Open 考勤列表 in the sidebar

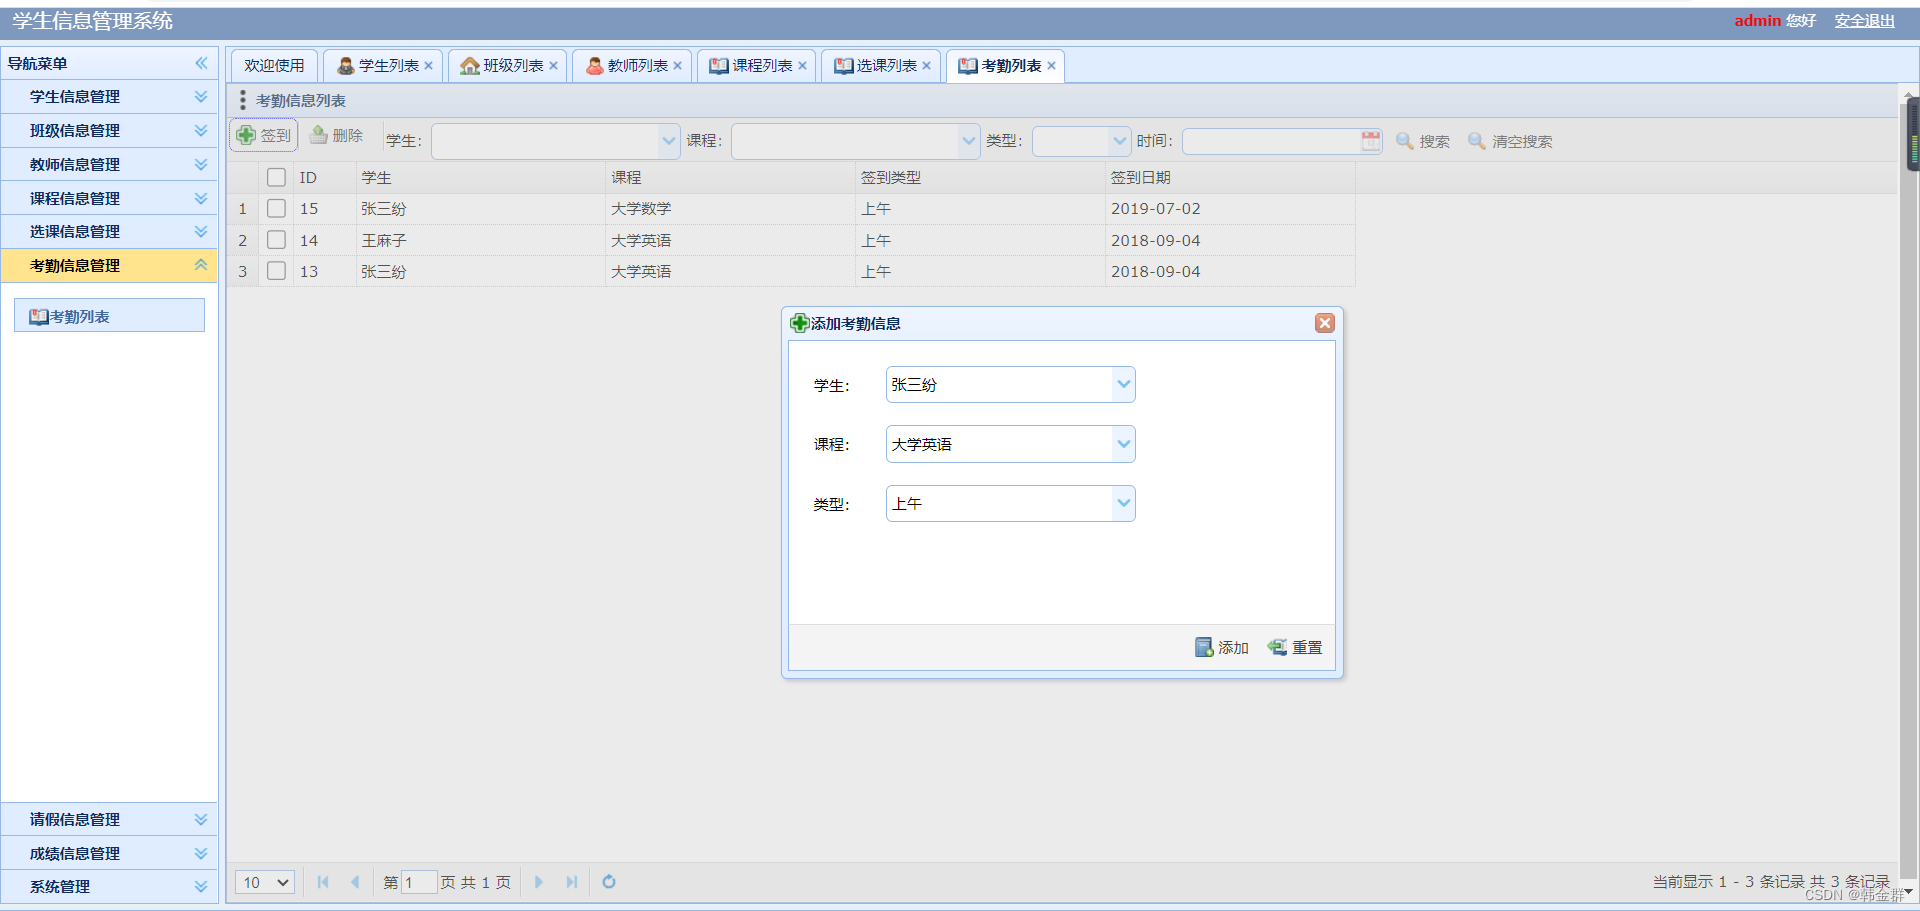pyautogui.click(x=109, y=316)
